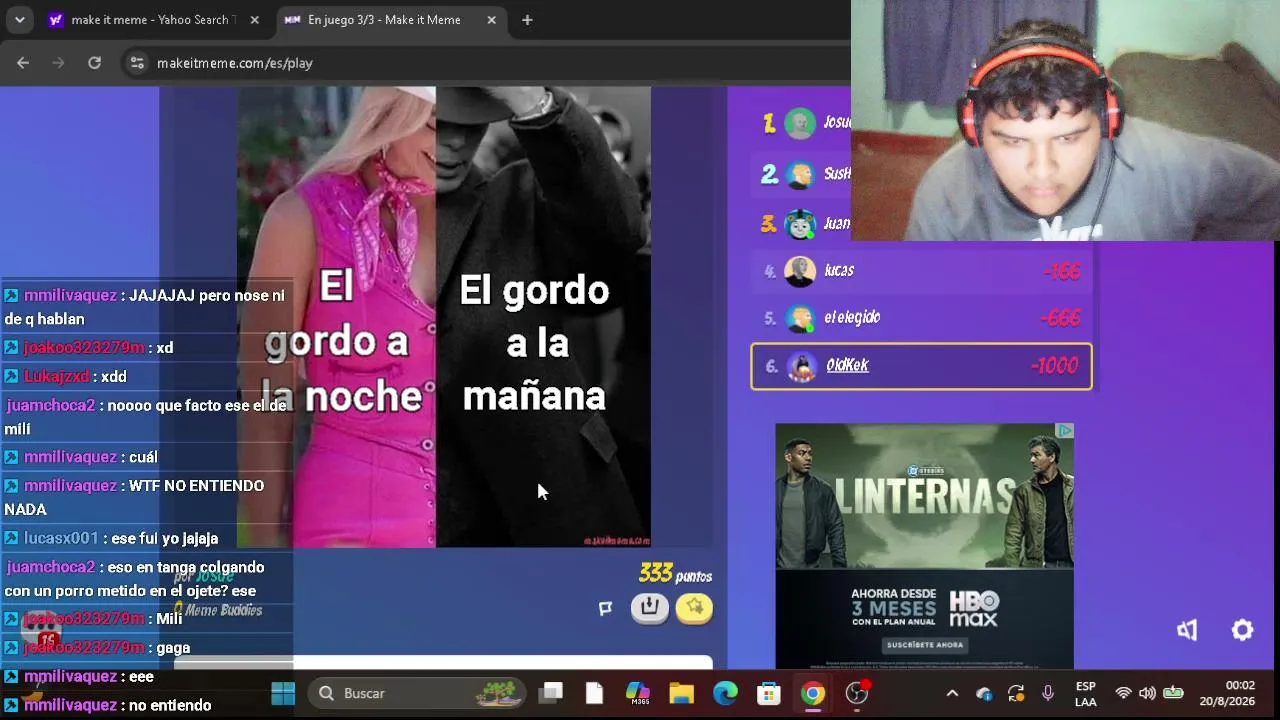
Task: Click the El gordo a la mañana meme panel
Action: coord(543,317)
